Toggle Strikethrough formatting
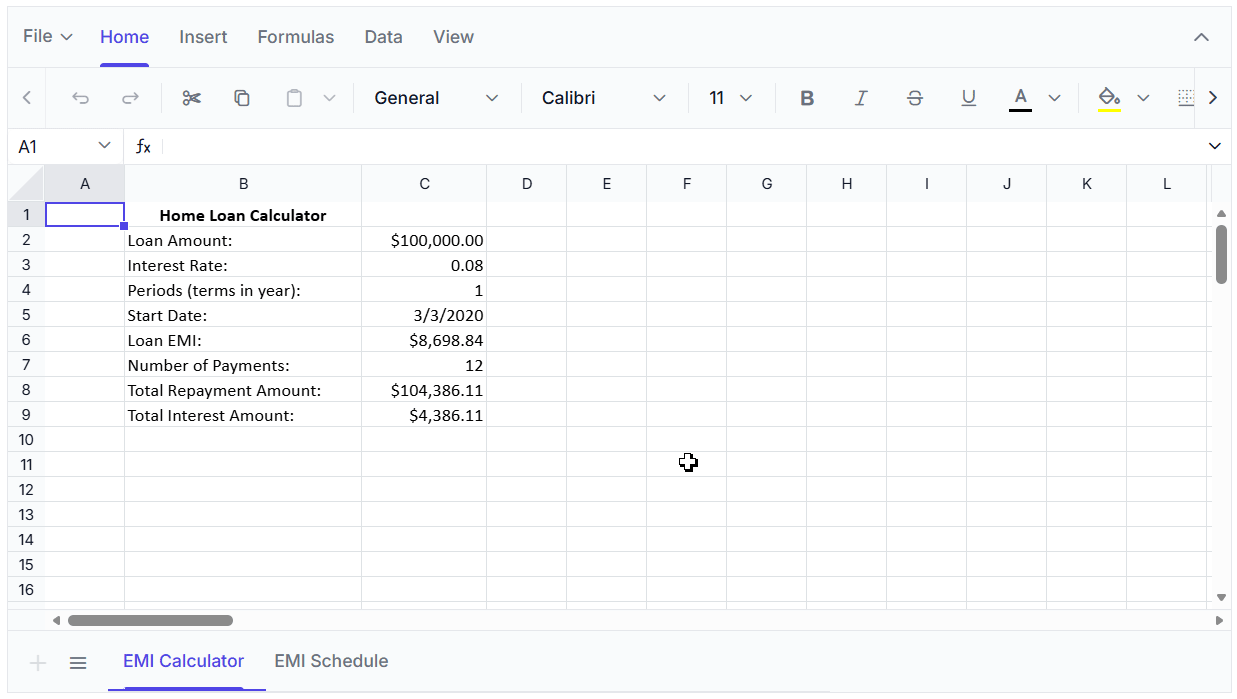Image resolution: width=1237 pixels, height=699 pixels. 914,98
